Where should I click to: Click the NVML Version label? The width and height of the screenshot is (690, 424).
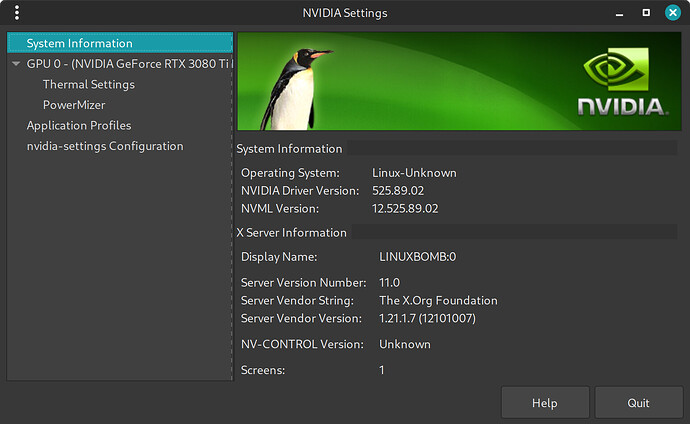click(x=279, y=208)
